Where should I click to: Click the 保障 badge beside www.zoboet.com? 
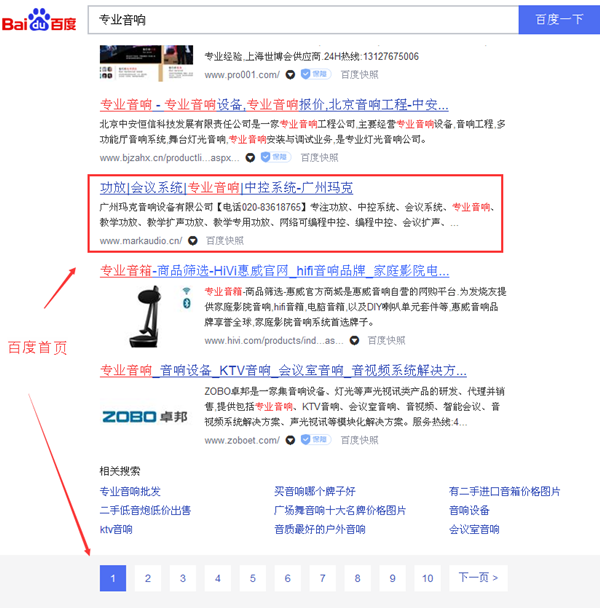pos(315,439)
